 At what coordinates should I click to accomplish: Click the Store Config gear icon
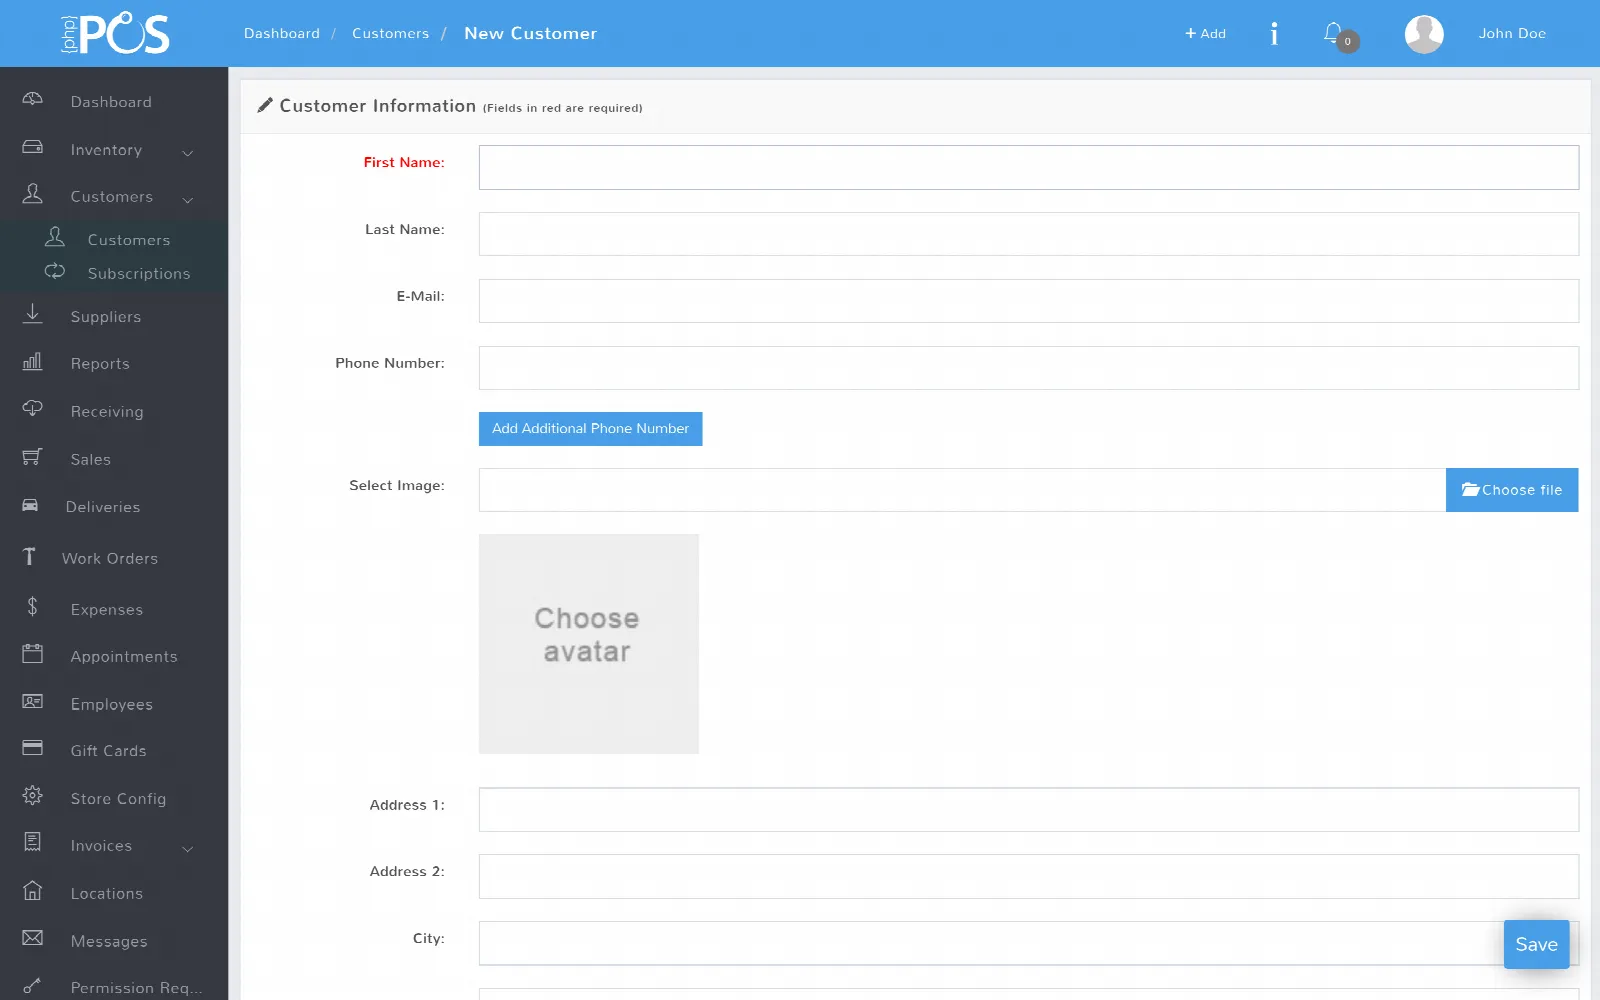point(32,795)
